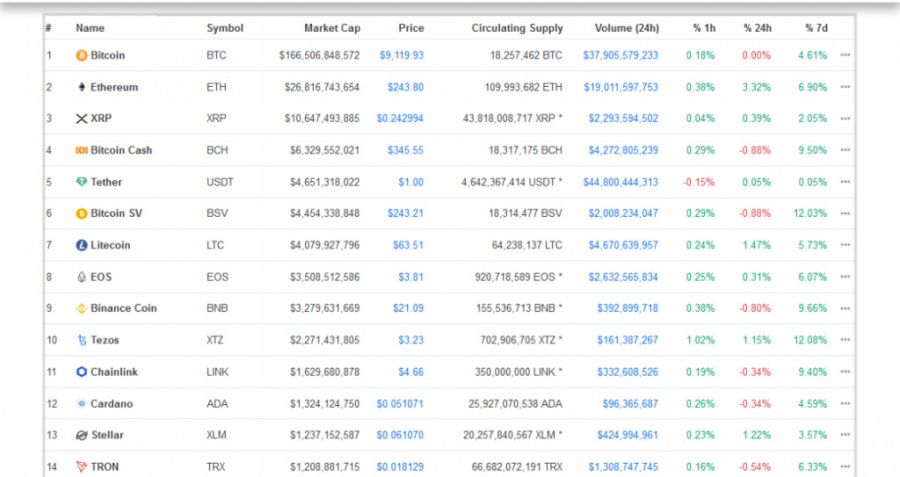The height and width of the screenshot is (477, 900).
Task: Click the TRON triangle logo icon
Action: tap(82, 467)
